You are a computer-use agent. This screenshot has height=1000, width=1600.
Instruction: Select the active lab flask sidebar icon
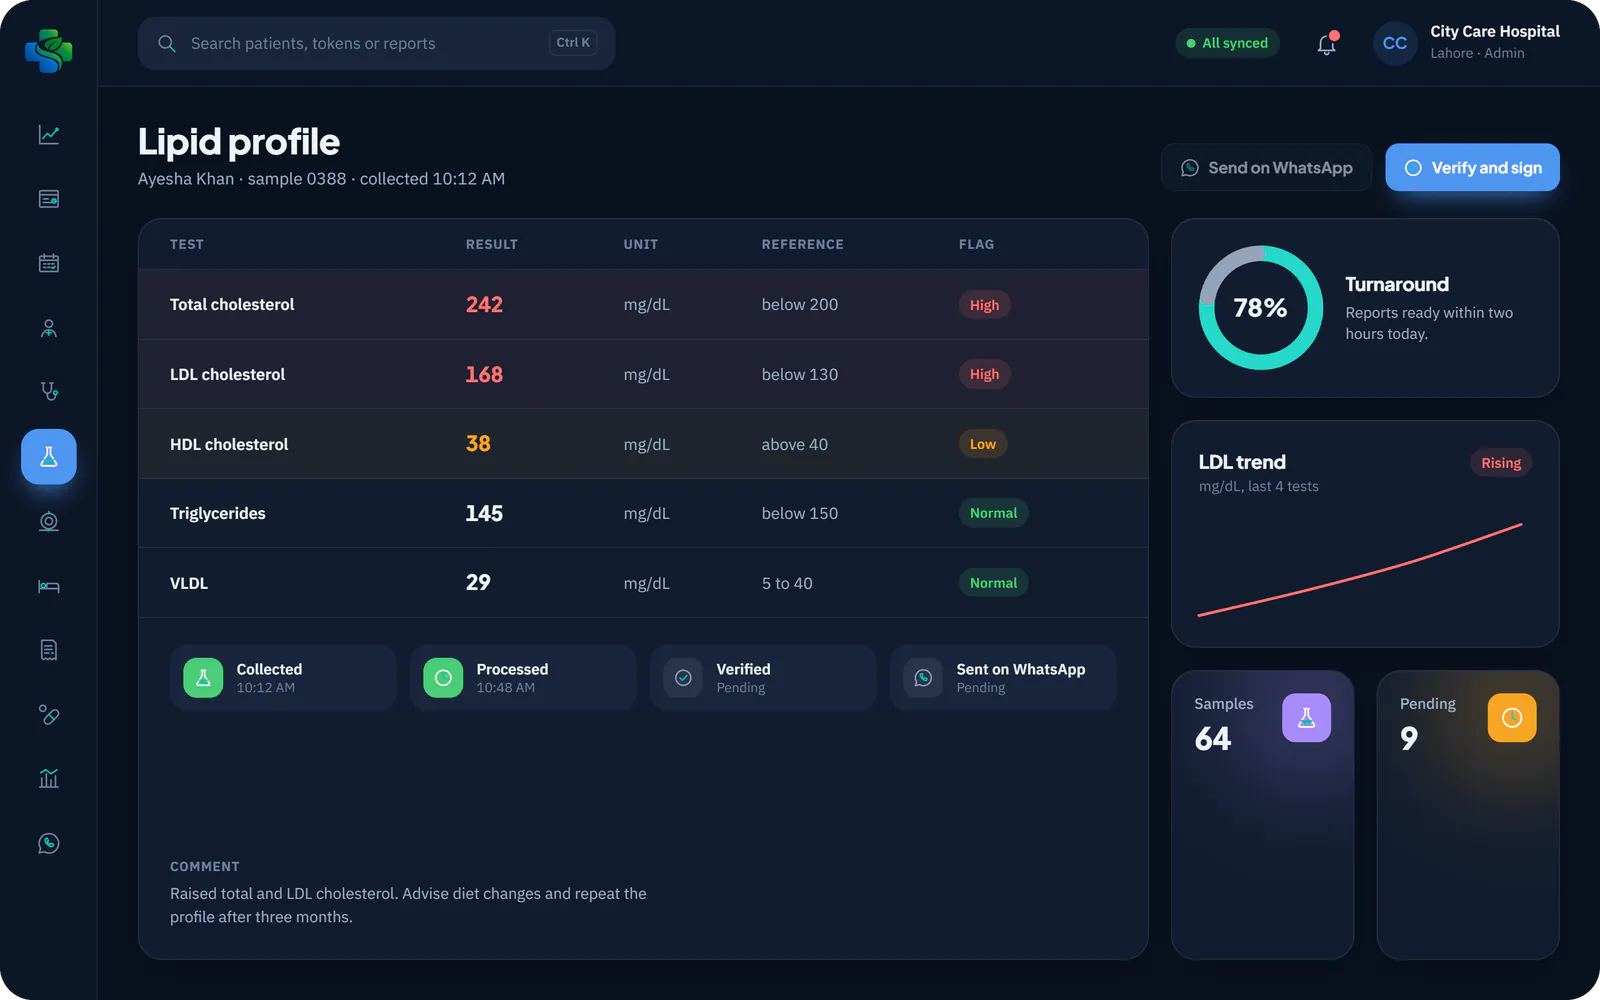(x=49, y=457)
